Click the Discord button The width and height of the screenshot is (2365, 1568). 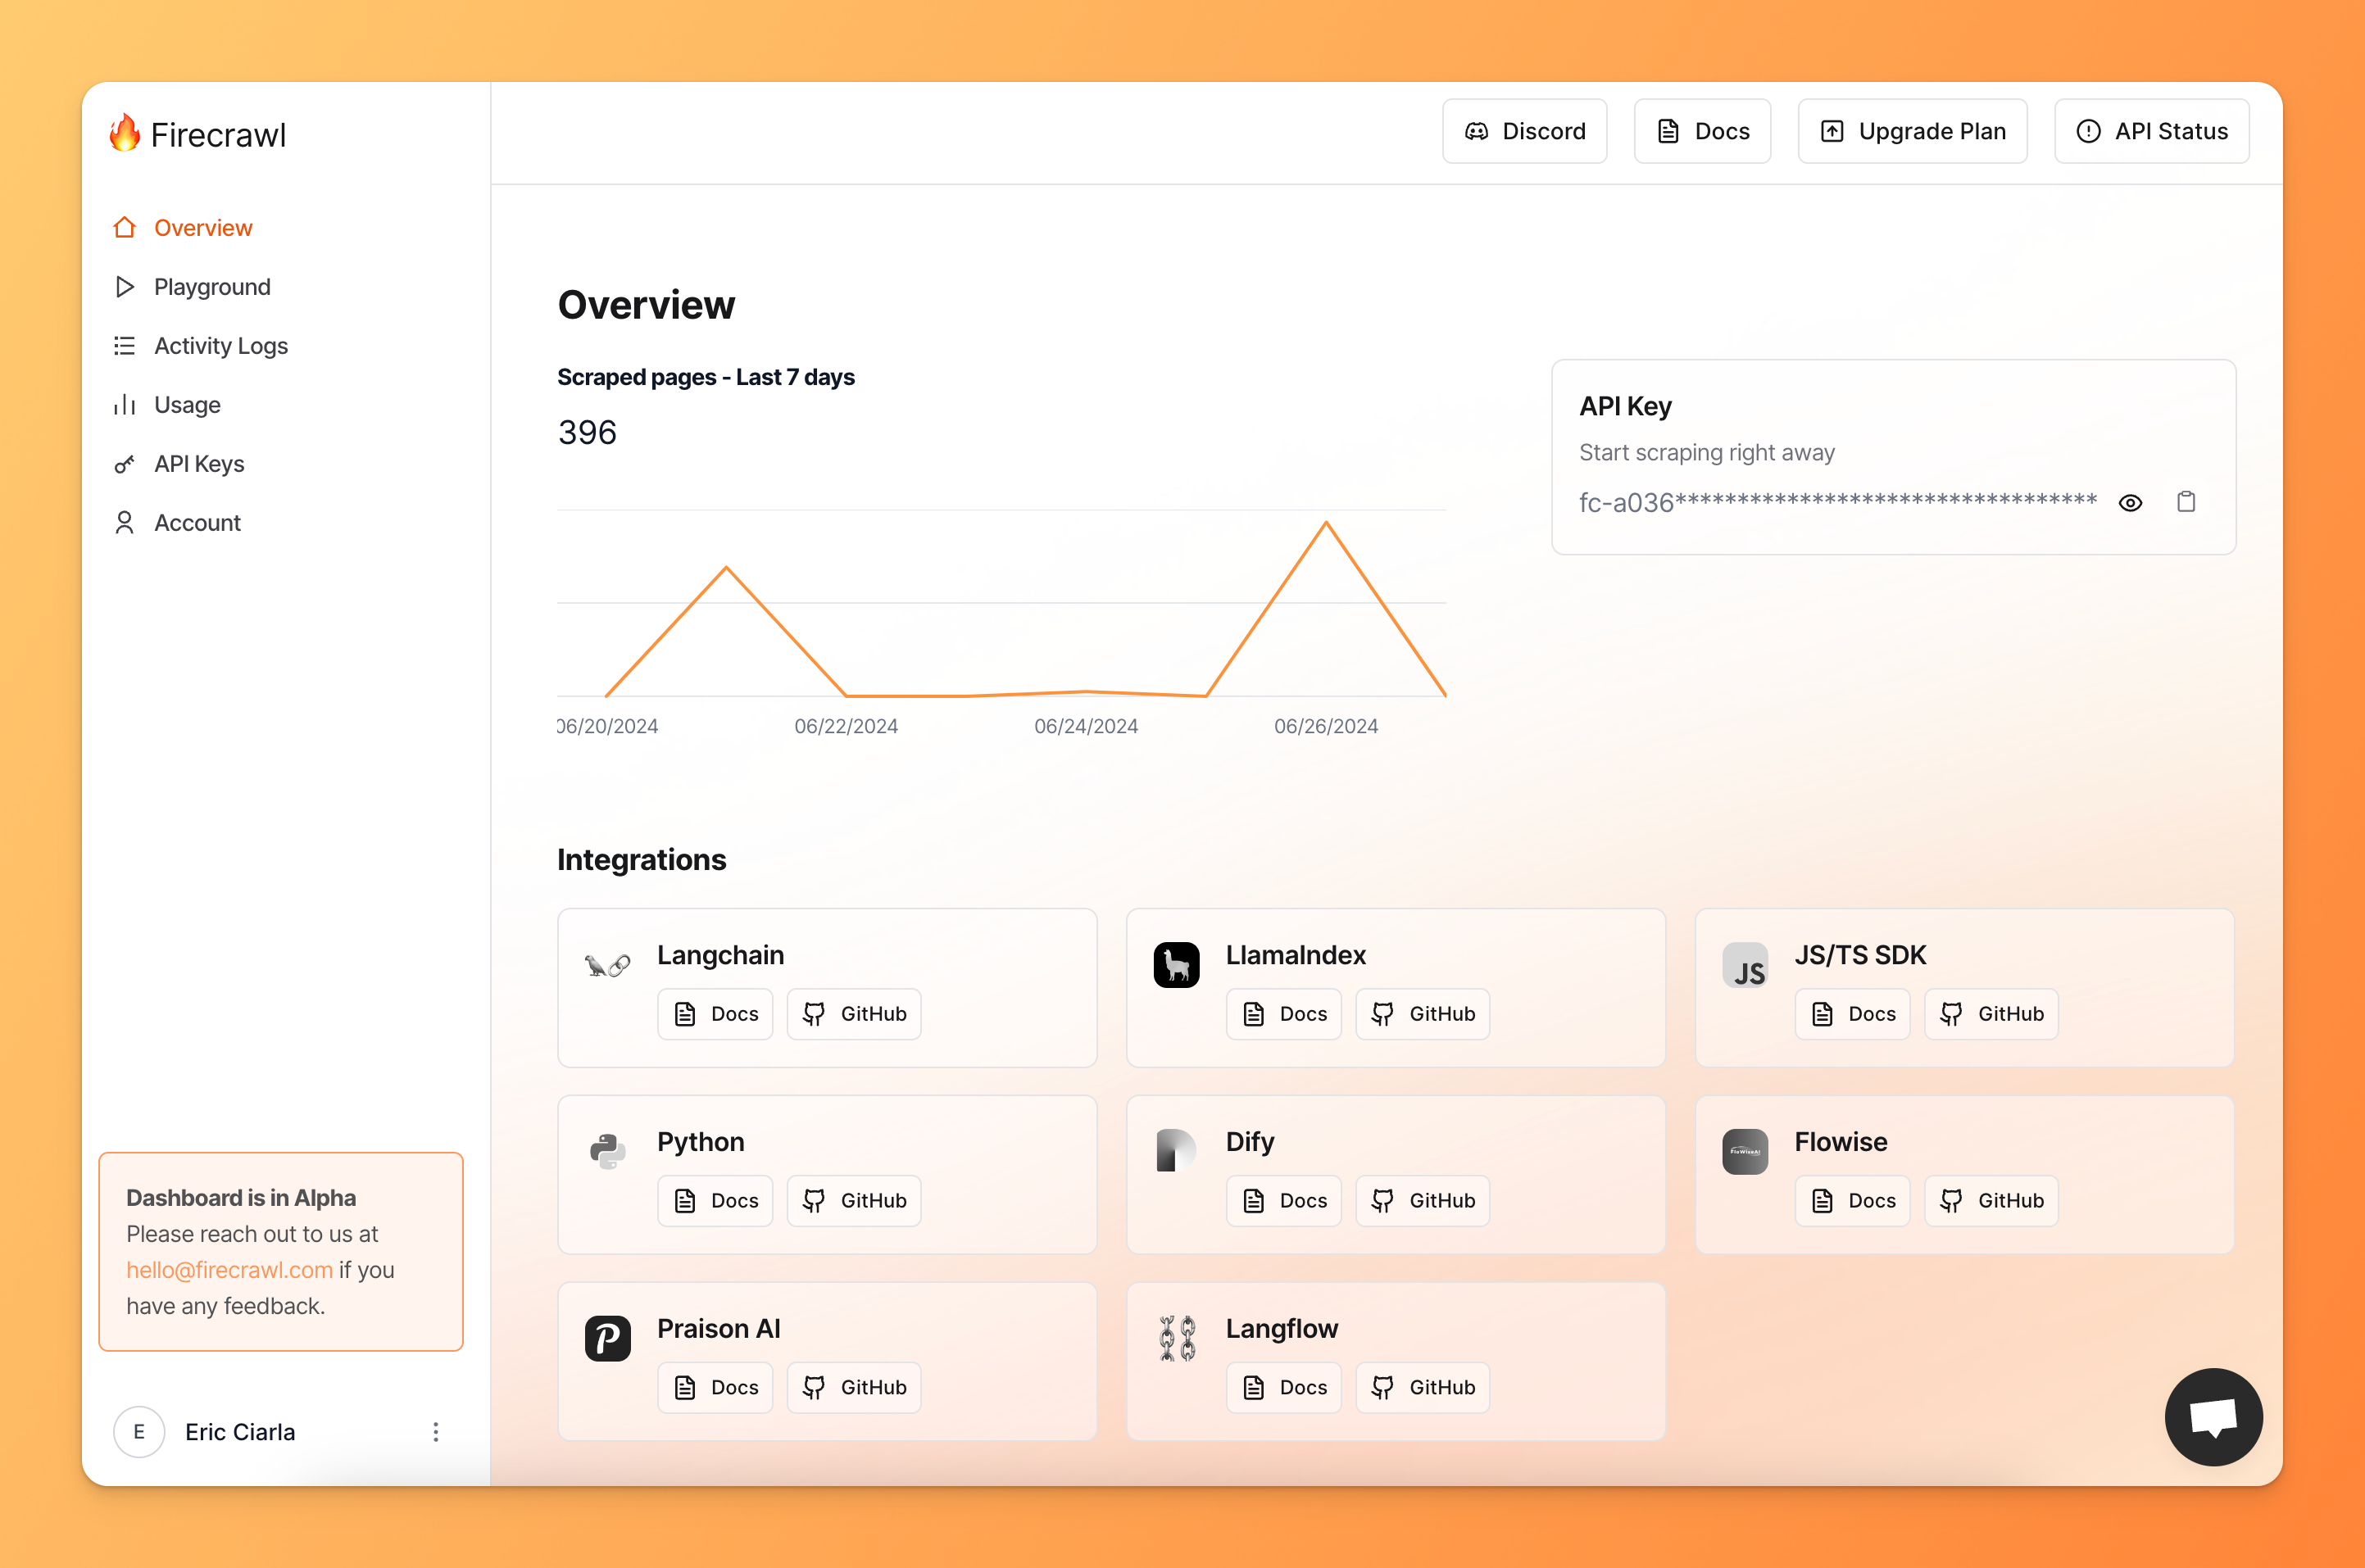click(1525, 131)
